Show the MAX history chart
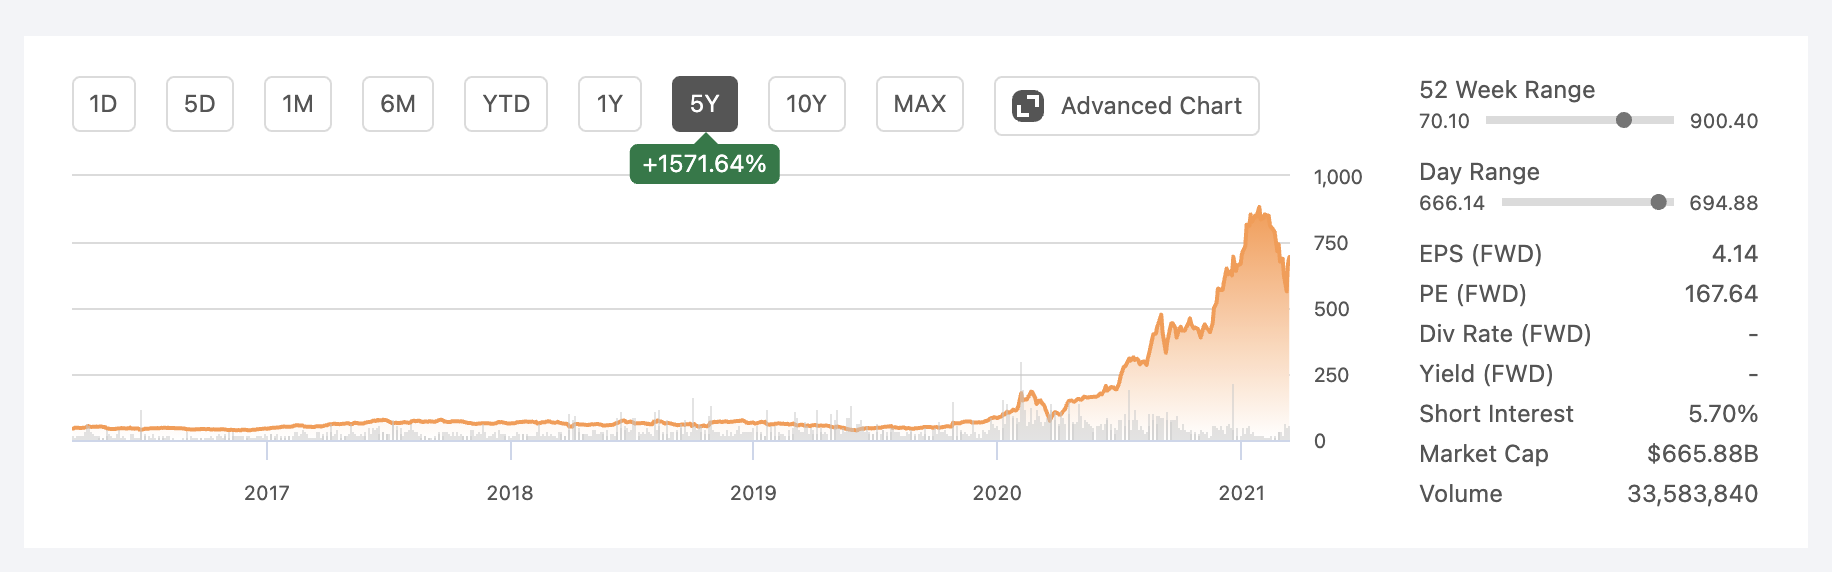Viewport: 1832px width, 572px height. point(920,104)
